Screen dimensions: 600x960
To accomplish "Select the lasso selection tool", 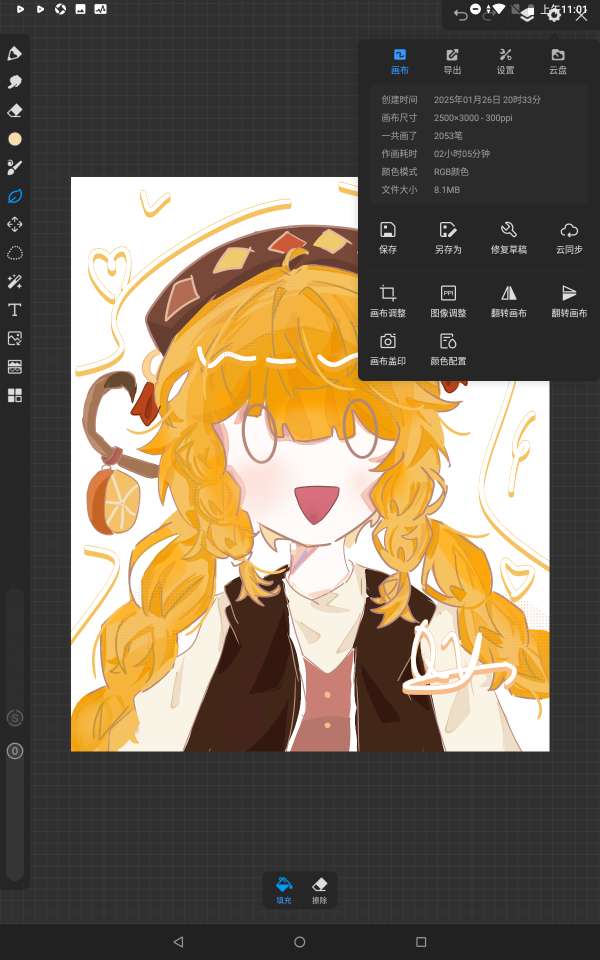I will coord(15,253).
